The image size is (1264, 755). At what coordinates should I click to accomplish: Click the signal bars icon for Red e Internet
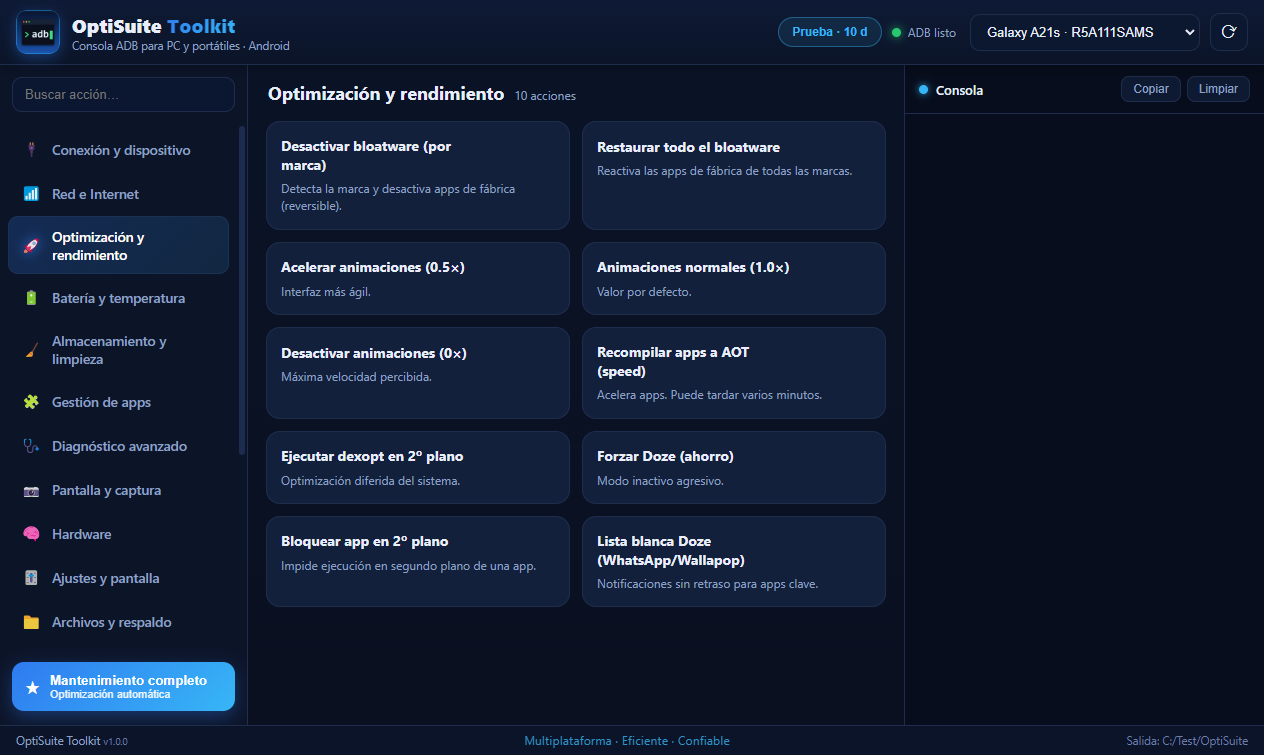tap(31, 194)
